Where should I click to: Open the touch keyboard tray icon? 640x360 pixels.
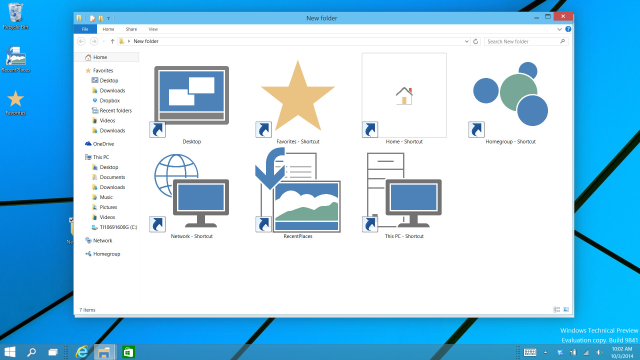pyautogui.click(x=530, y=352)
